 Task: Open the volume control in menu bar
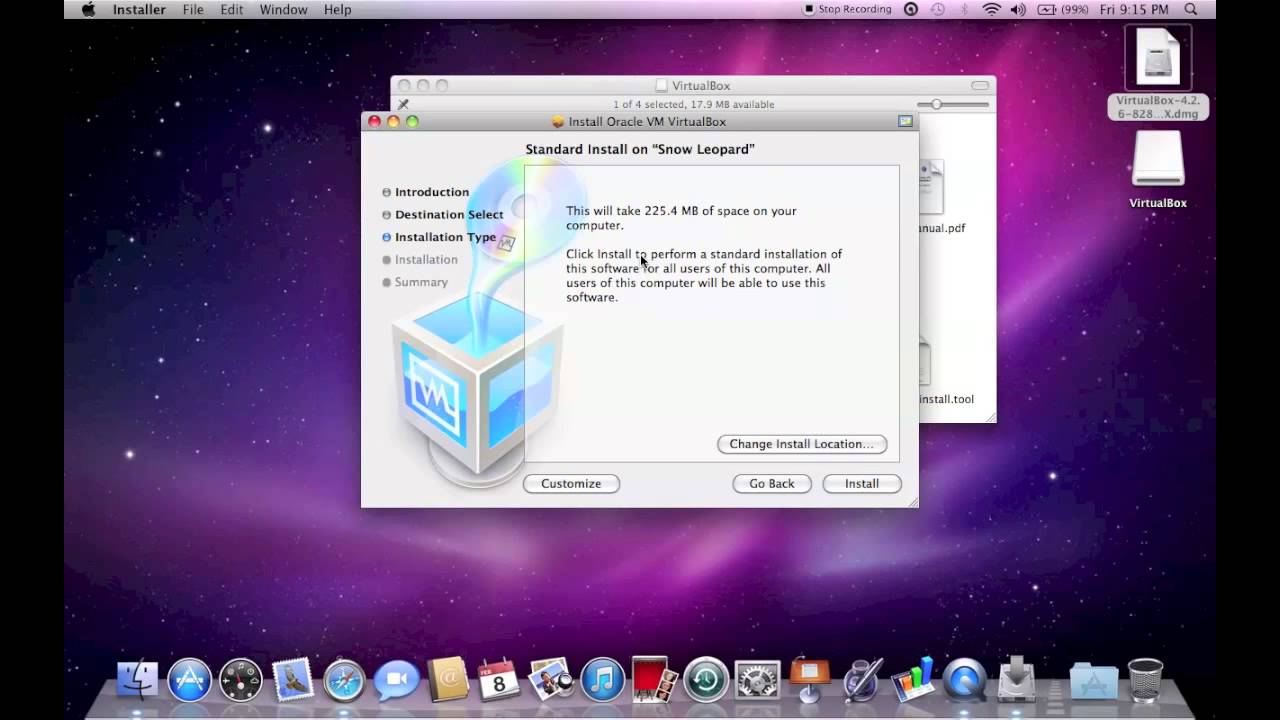click(1018, 9)
